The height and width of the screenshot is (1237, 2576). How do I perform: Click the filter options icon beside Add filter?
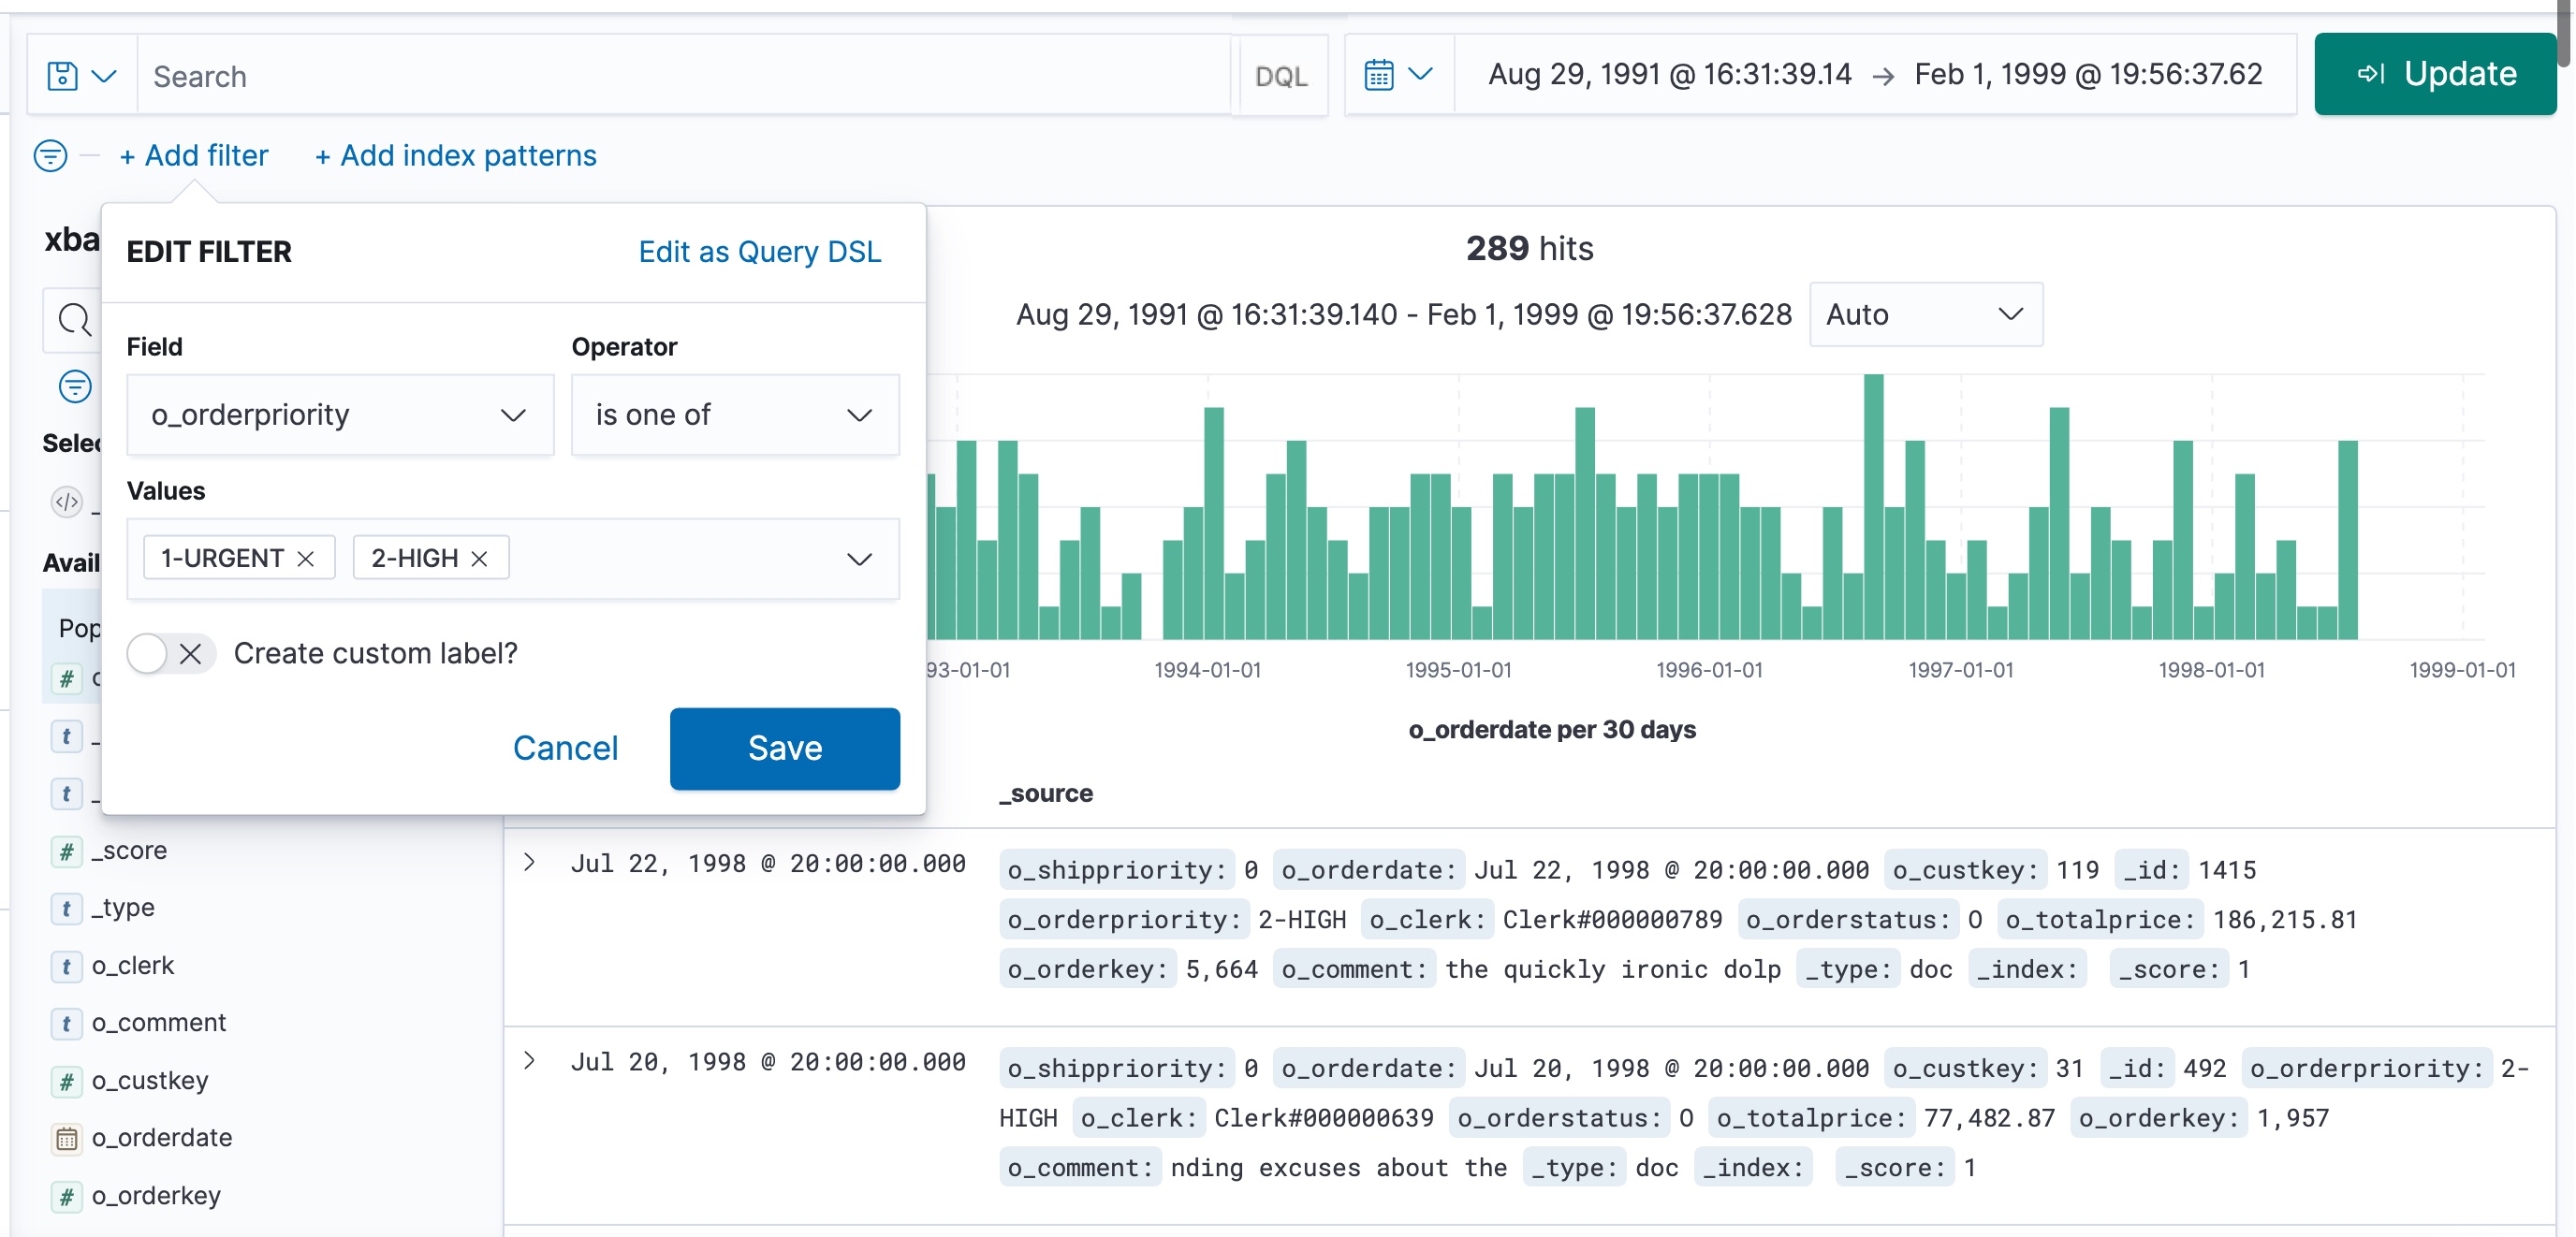click(x=50, y=156)
